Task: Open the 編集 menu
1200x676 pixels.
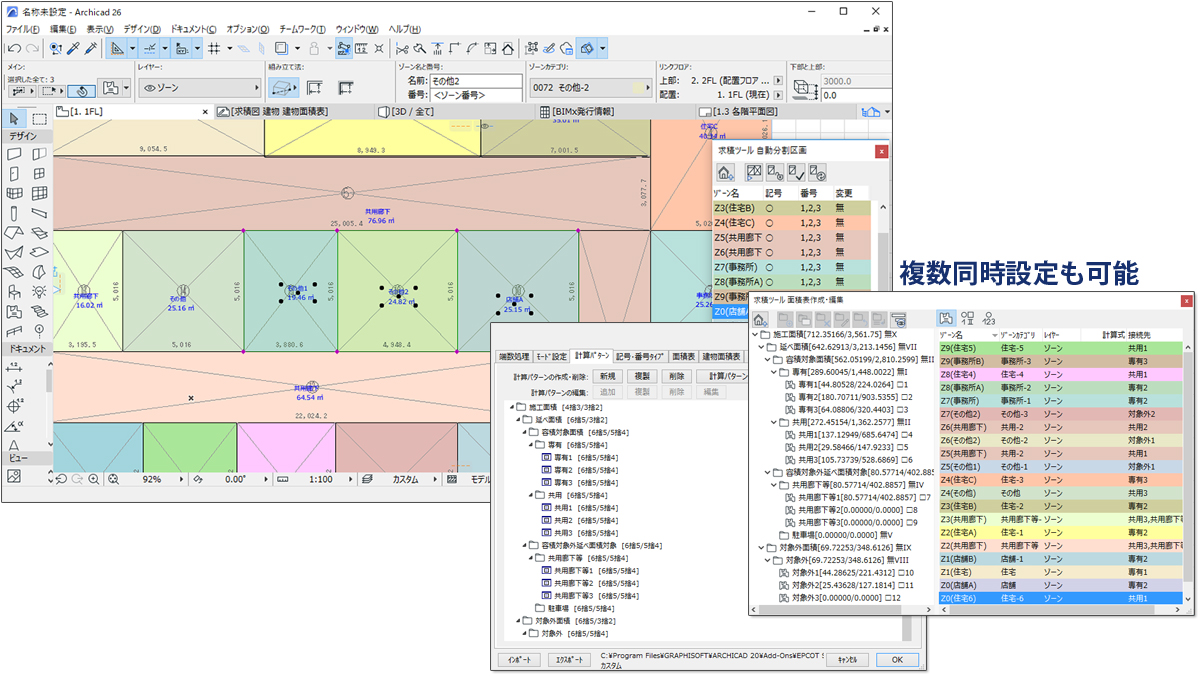Action: point(63,29)
